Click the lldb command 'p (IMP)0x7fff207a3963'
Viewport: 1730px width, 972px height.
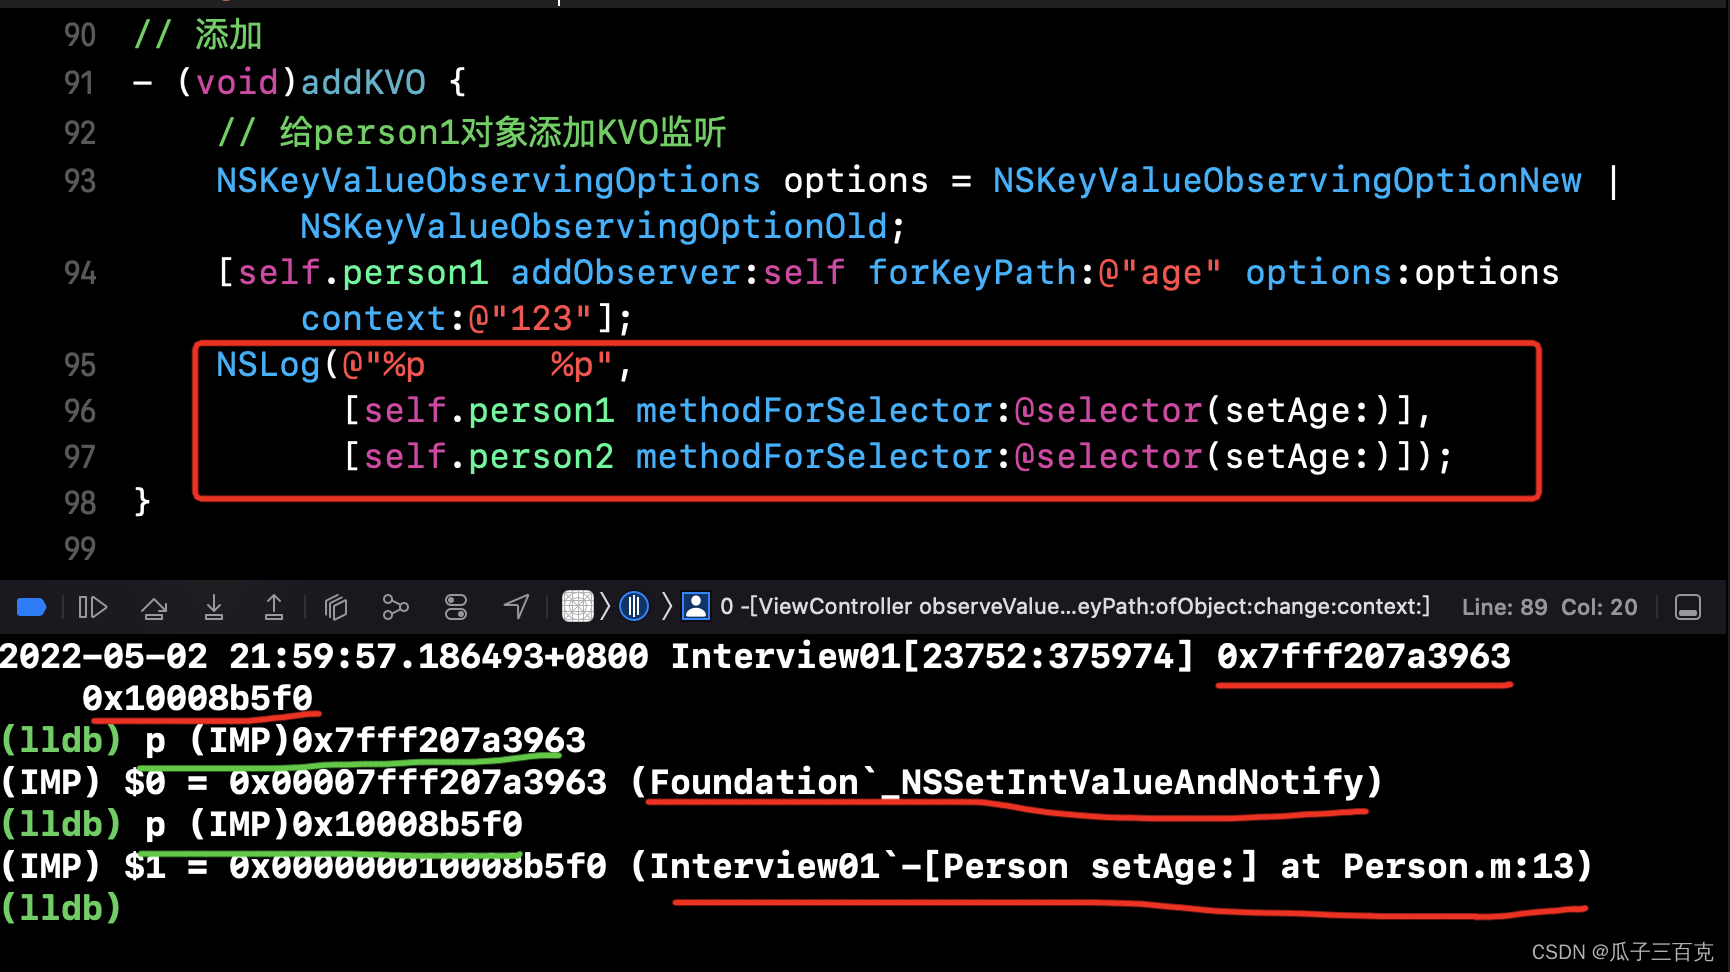tap(365, 740)
